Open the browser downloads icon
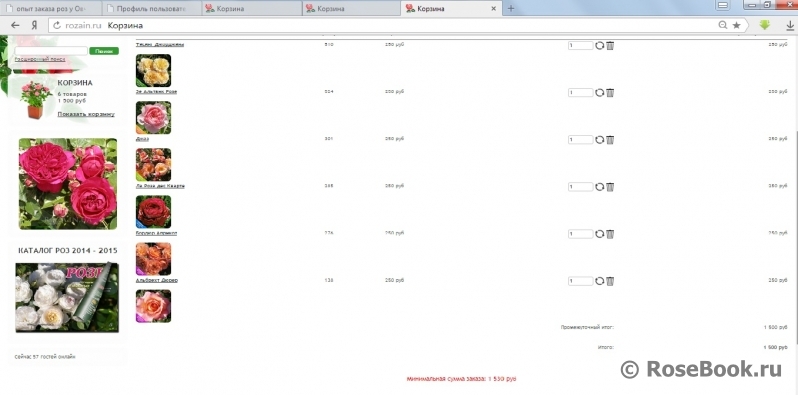 pos(790,25)
